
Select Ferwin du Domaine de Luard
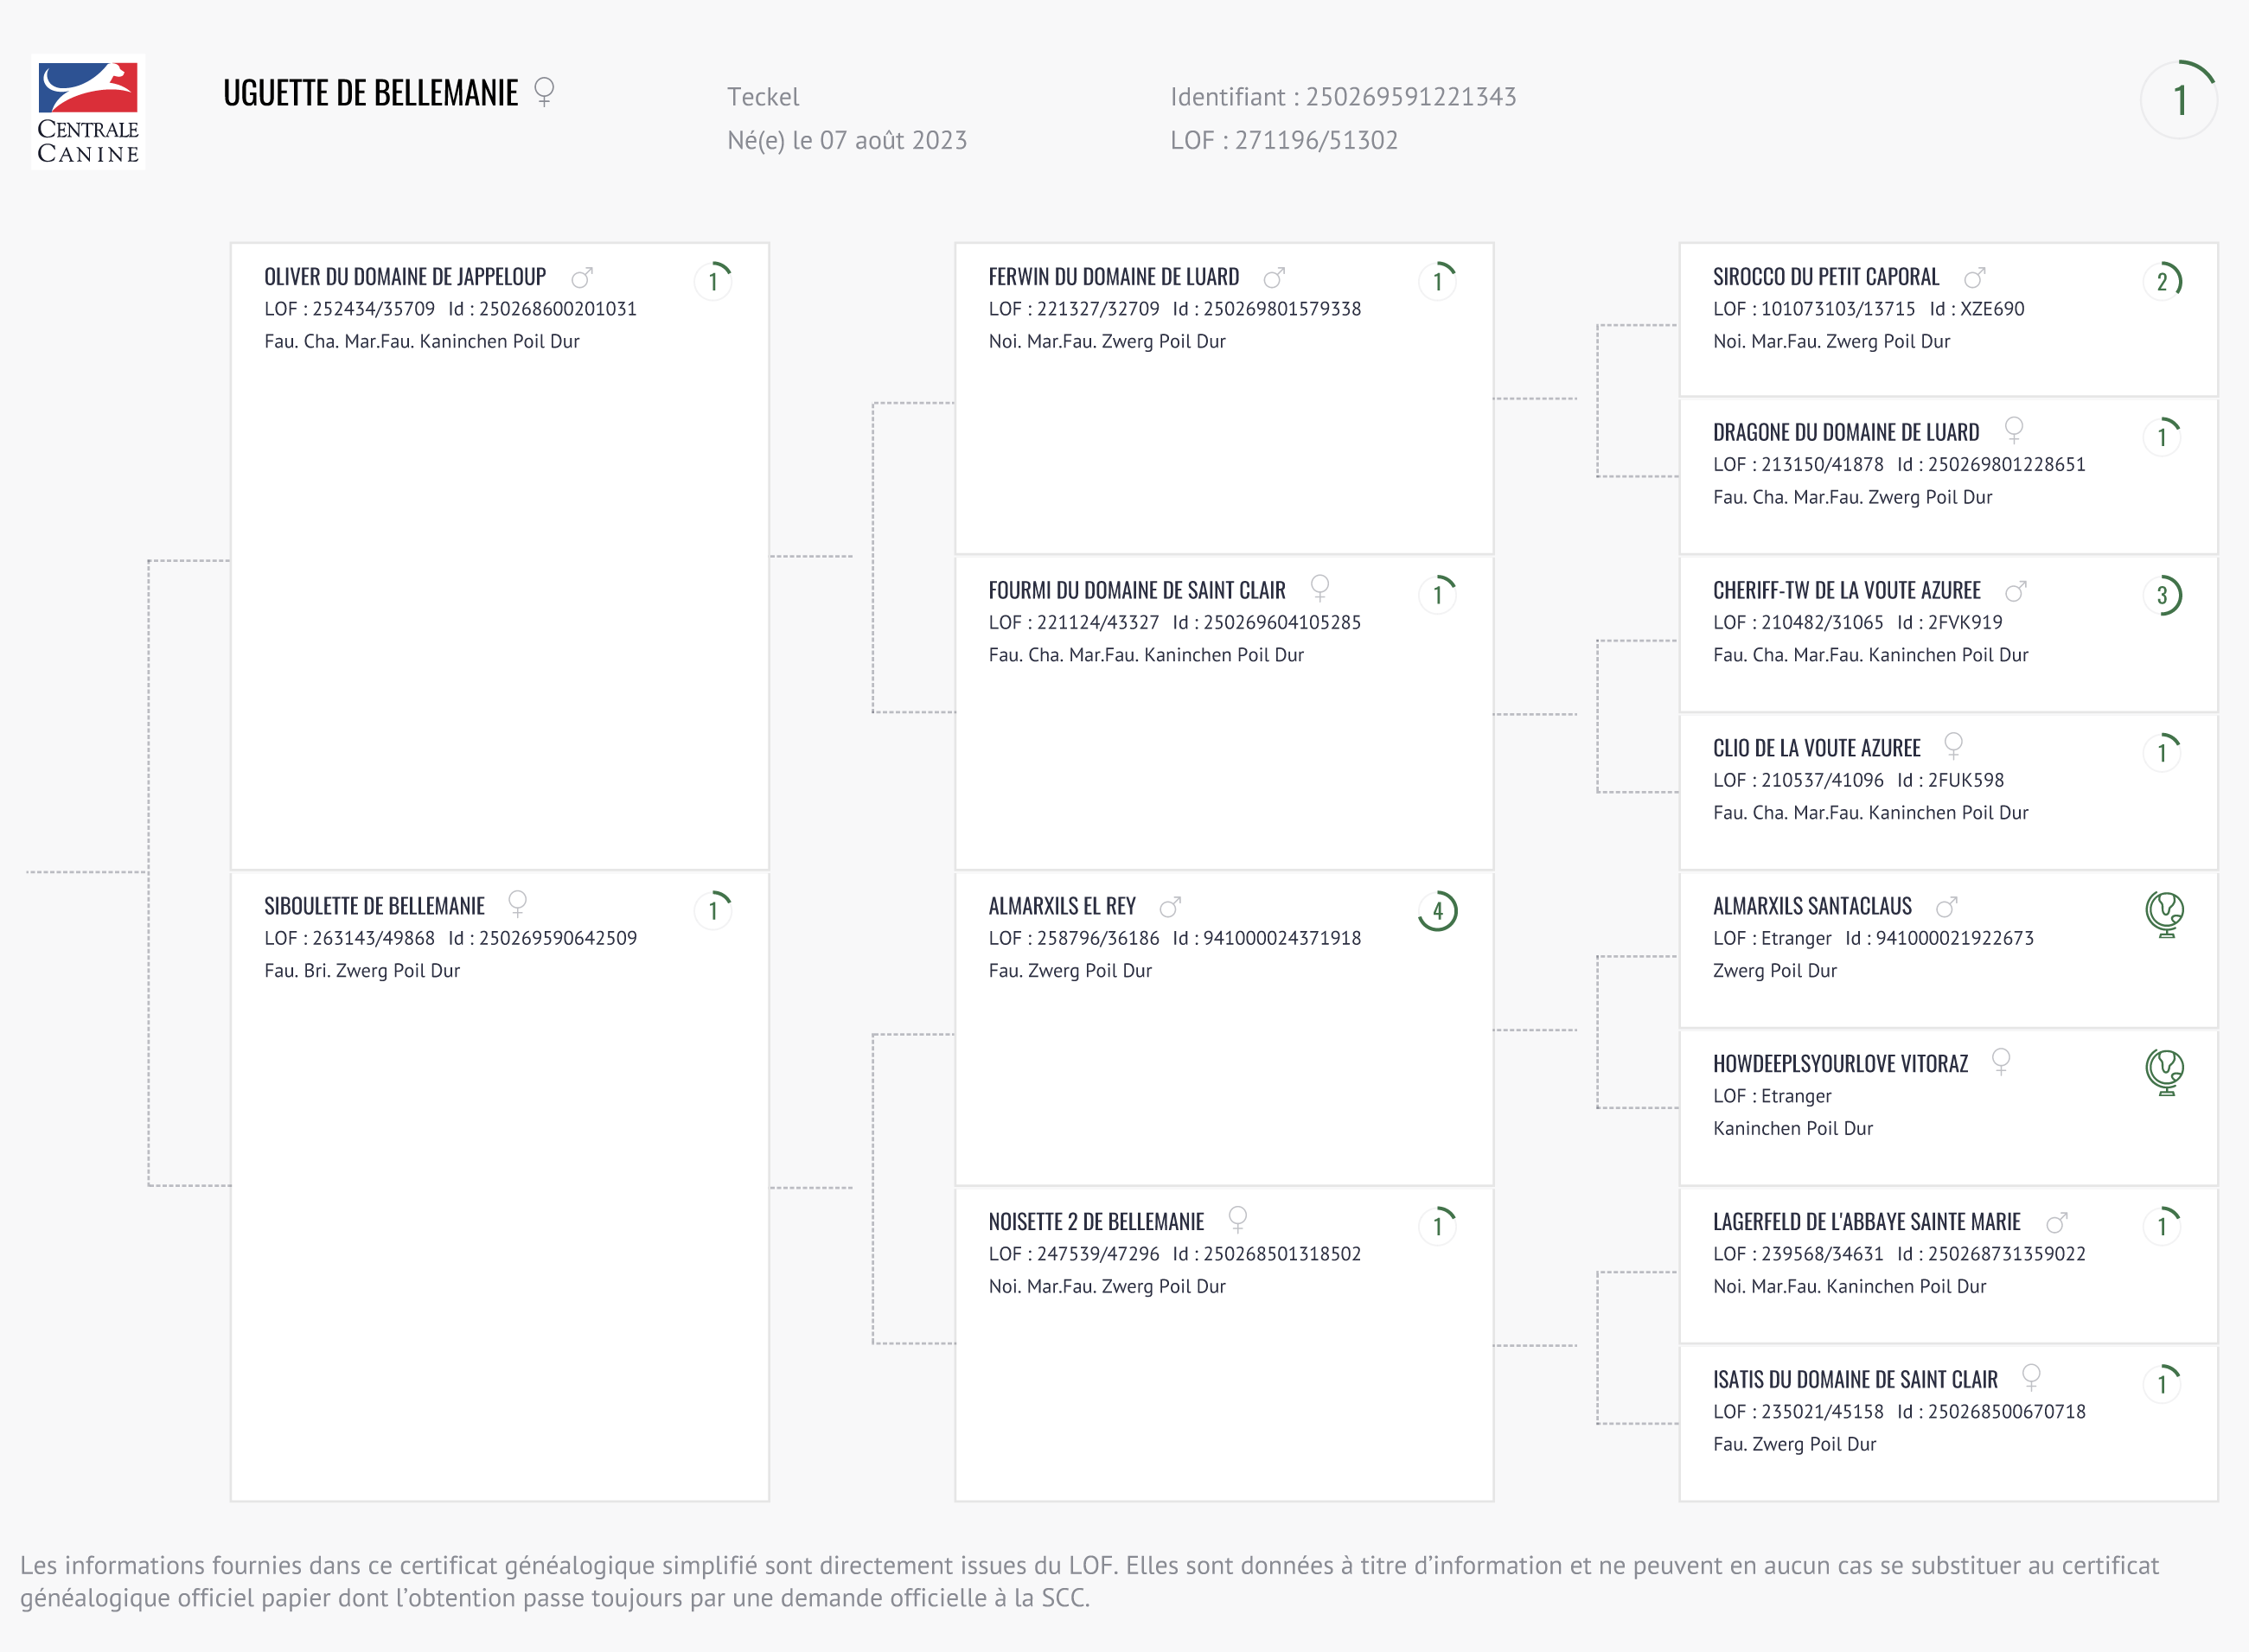[x=1113, y=277]
